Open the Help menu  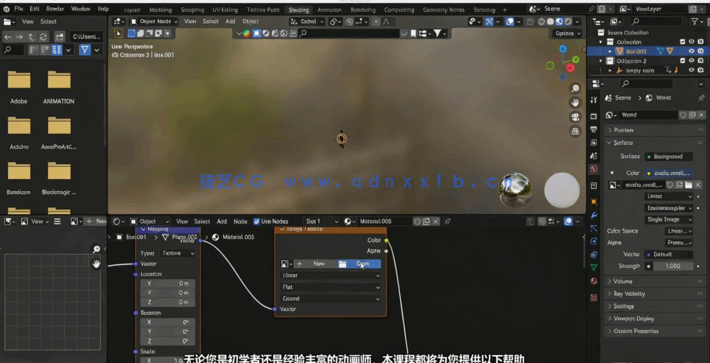(x=103, y=9)
